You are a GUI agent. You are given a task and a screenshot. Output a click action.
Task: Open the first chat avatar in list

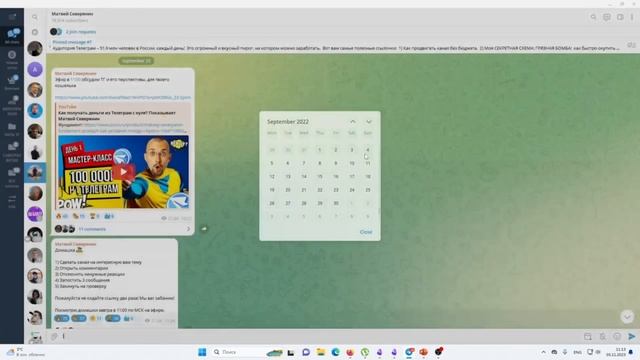coord(35,49)
